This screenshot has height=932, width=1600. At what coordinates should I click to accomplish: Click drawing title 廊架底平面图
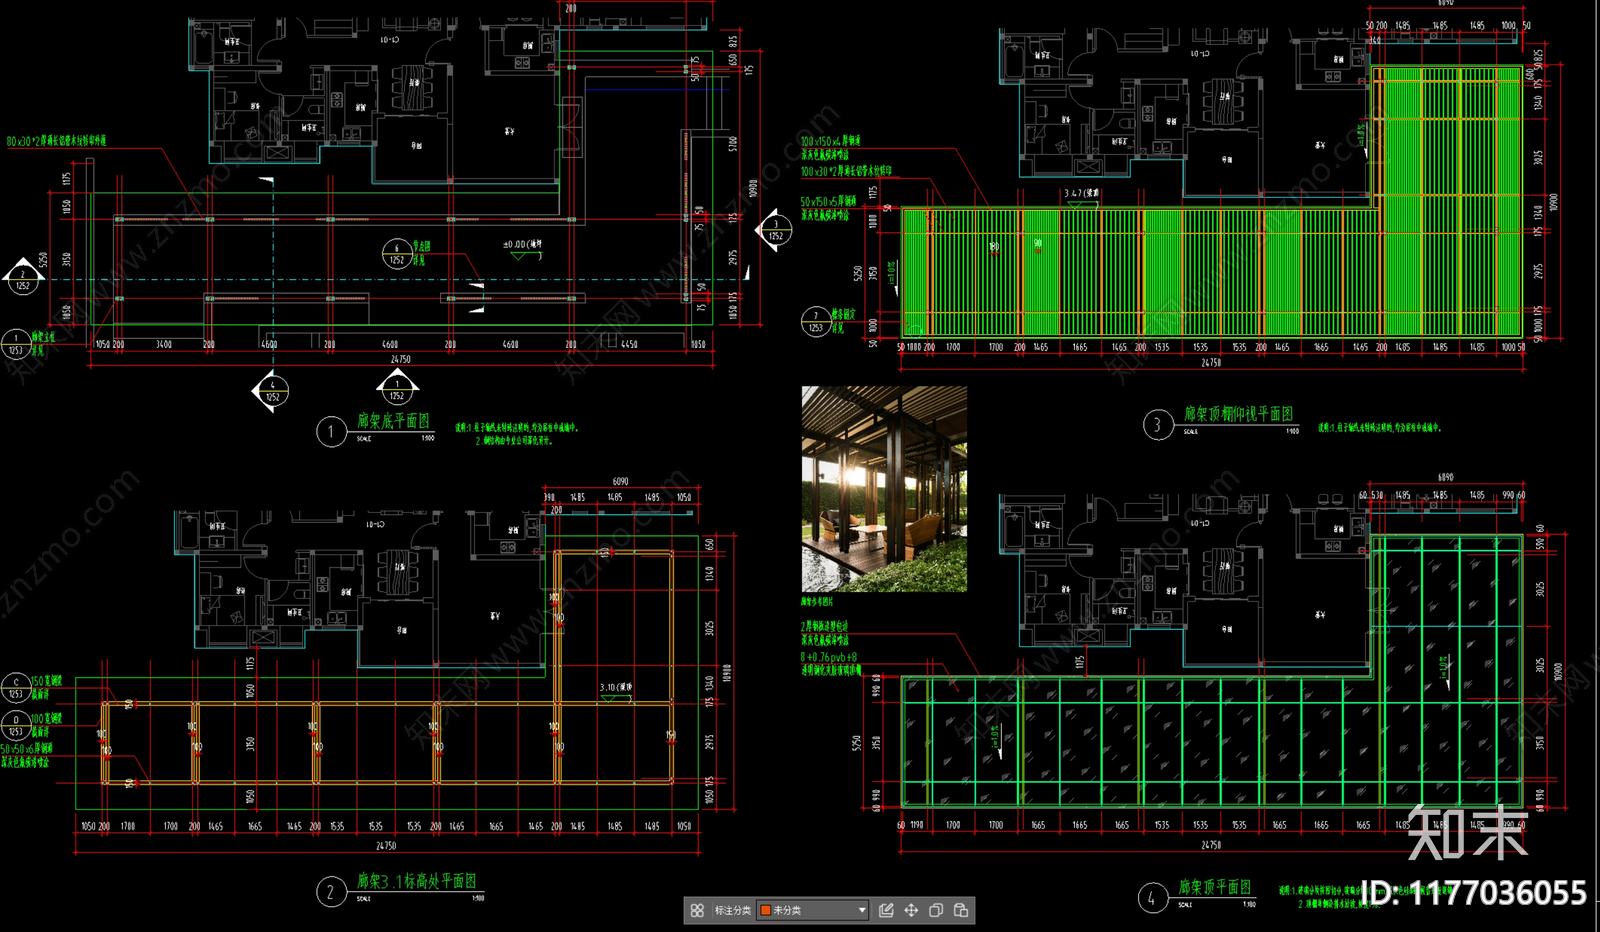pos(393,421)
